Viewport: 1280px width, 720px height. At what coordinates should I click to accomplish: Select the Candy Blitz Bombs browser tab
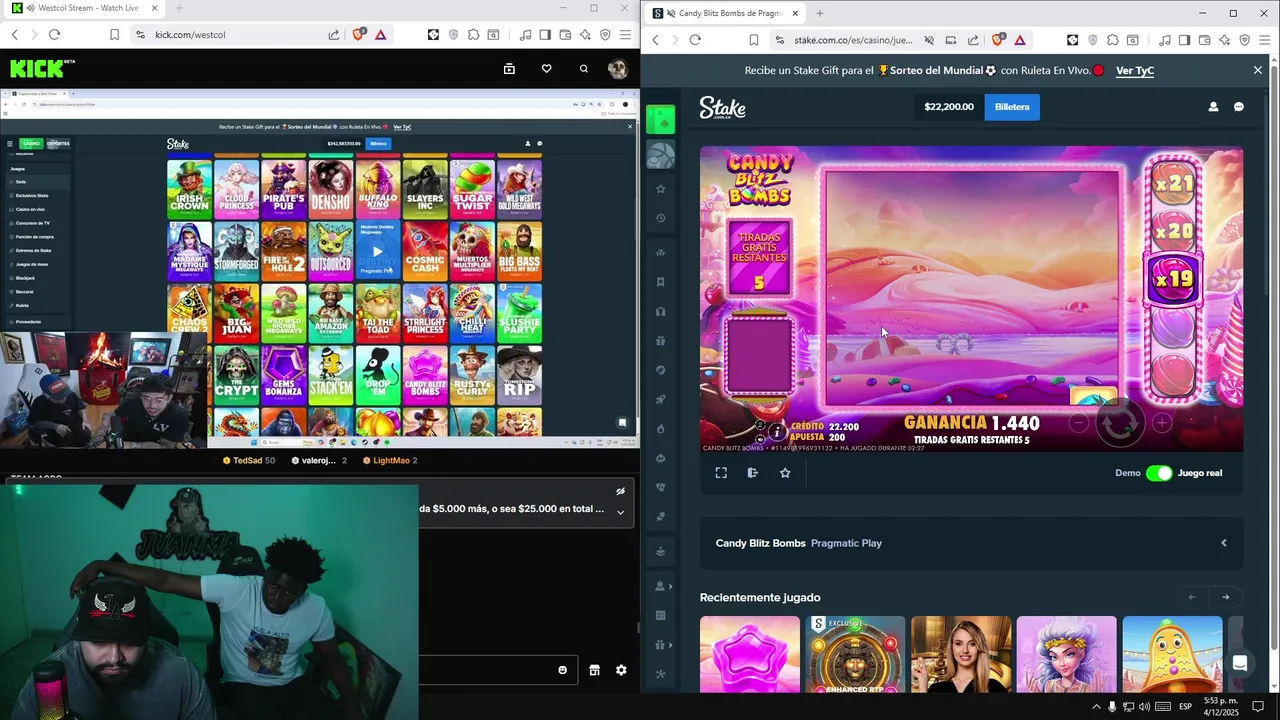[726, 13]
